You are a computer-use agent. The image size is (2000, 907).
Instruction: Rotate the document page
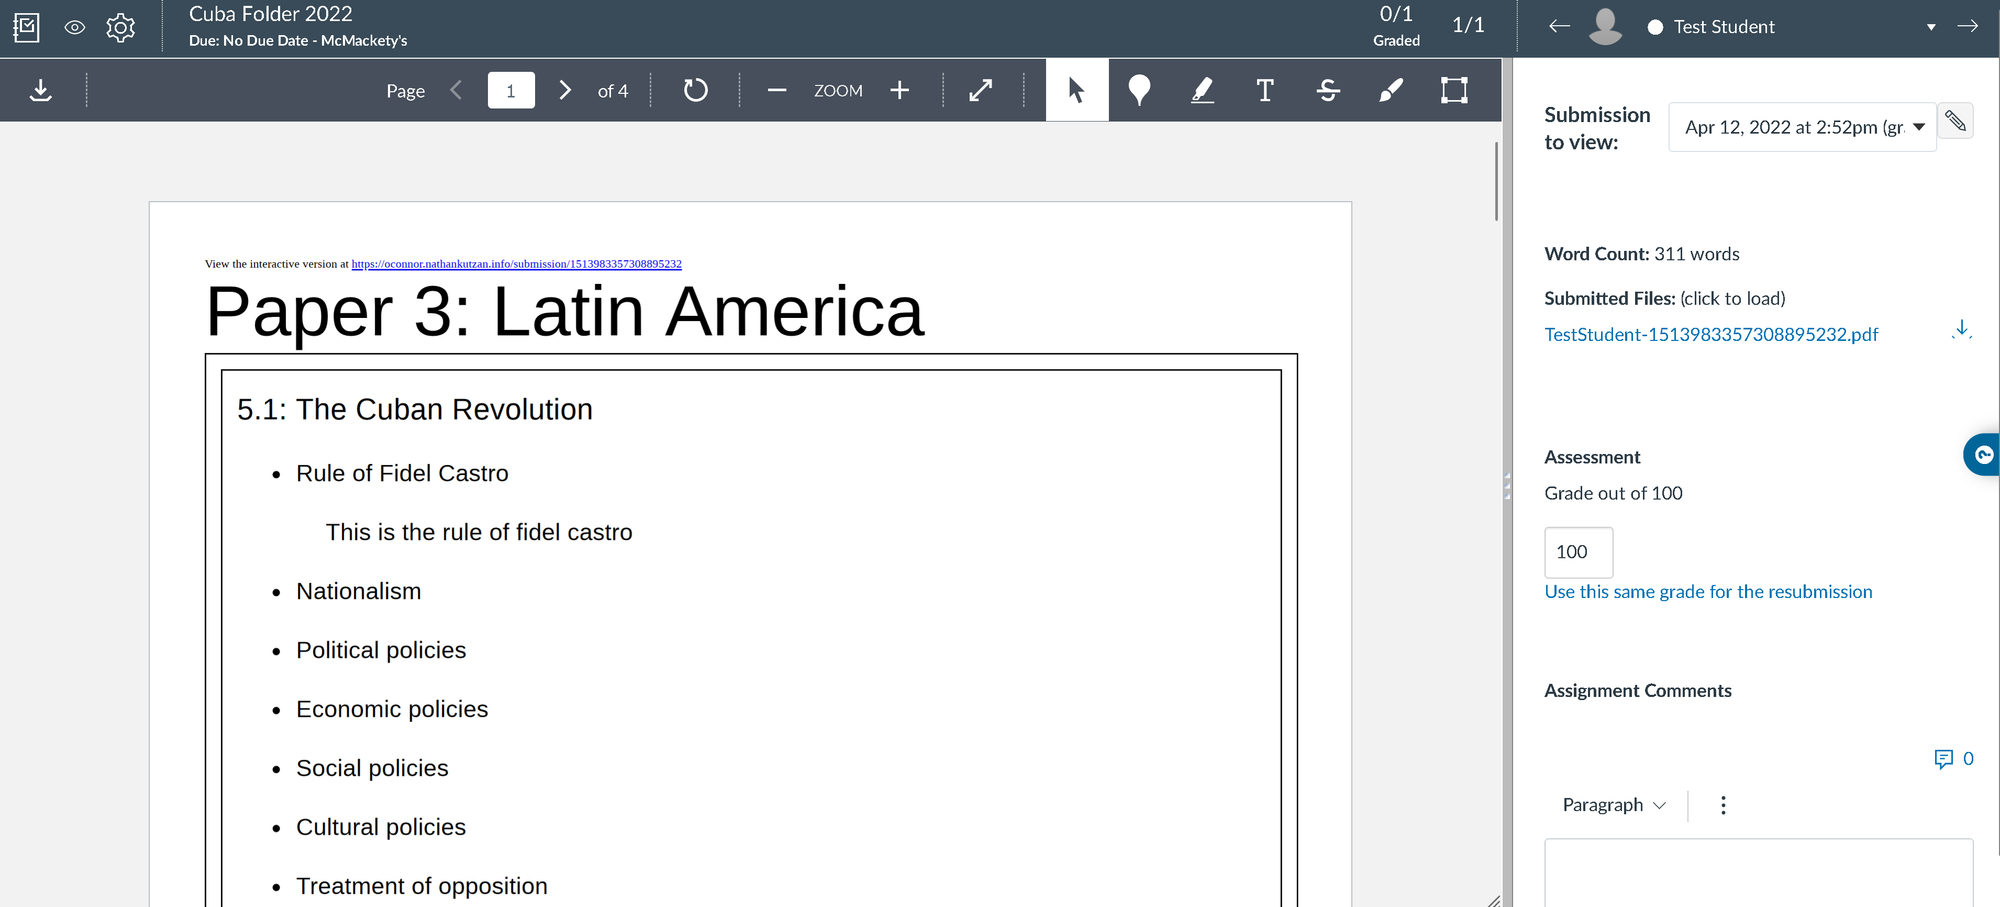[695, 91]
